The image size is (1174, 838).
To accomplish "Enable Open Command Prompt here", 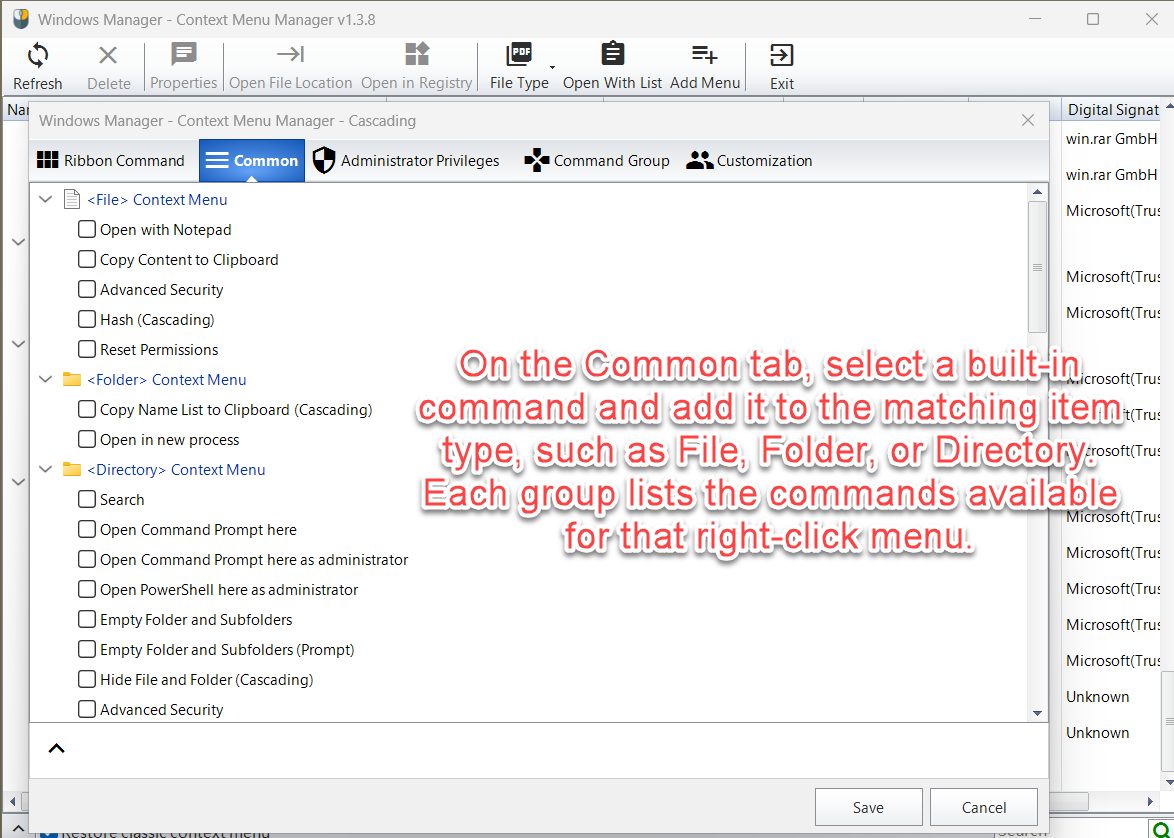I will pos(87,529).
